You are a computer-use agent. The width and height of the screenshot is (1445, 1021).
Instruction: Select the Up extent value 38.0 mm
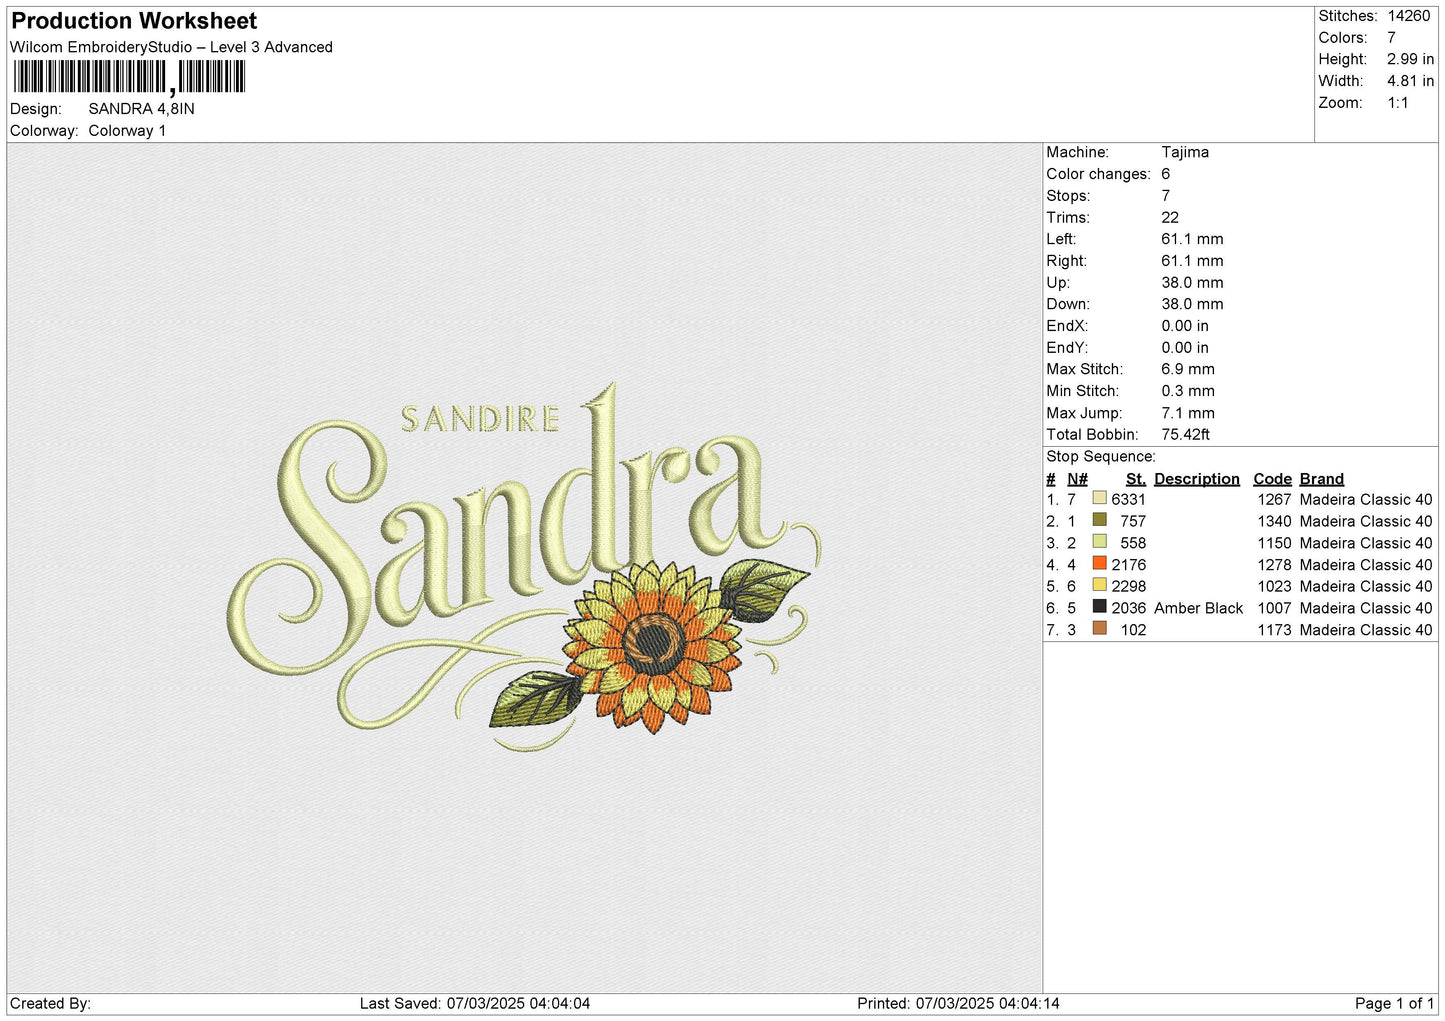click(x=1192, y=282)
